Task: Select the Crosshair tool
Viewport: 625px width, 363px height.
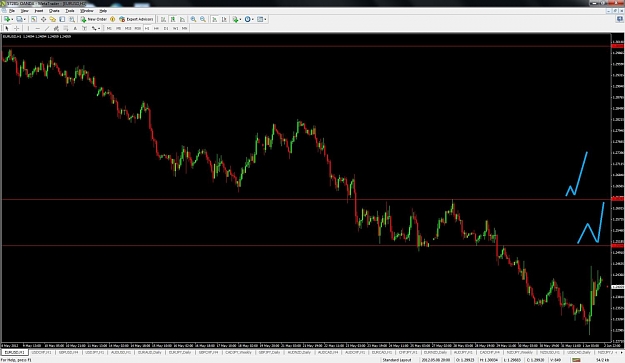Action: tap(16, 28)
